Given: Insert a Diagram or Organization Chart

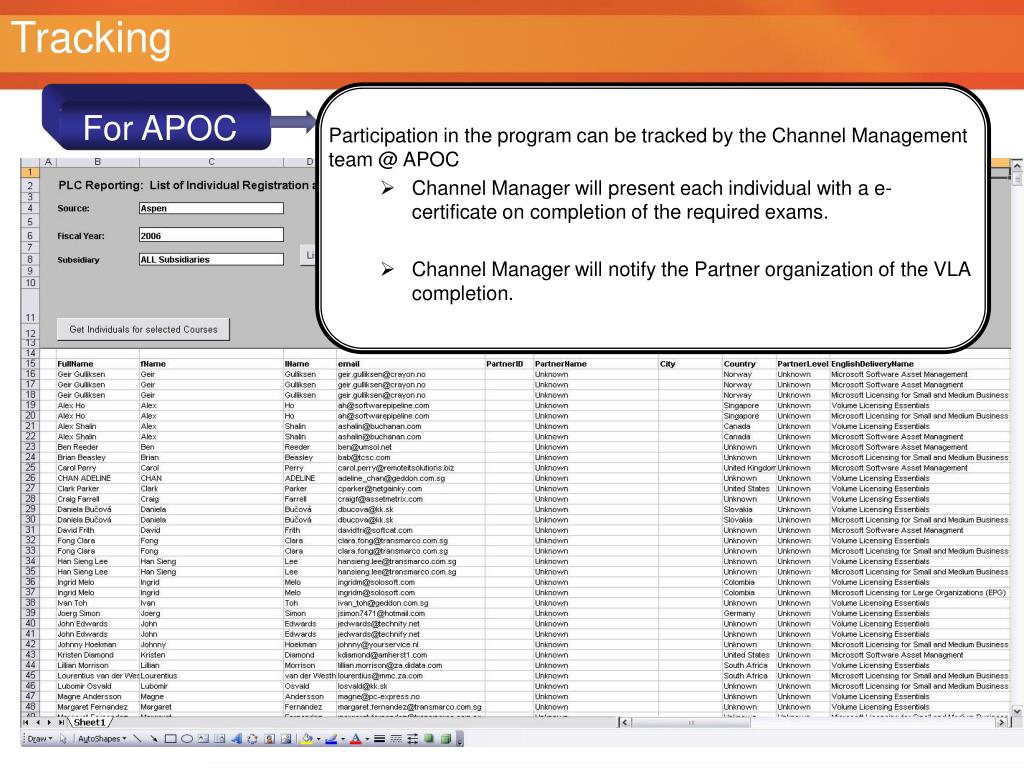Looking at the screenshot, I should pos(252,739).
